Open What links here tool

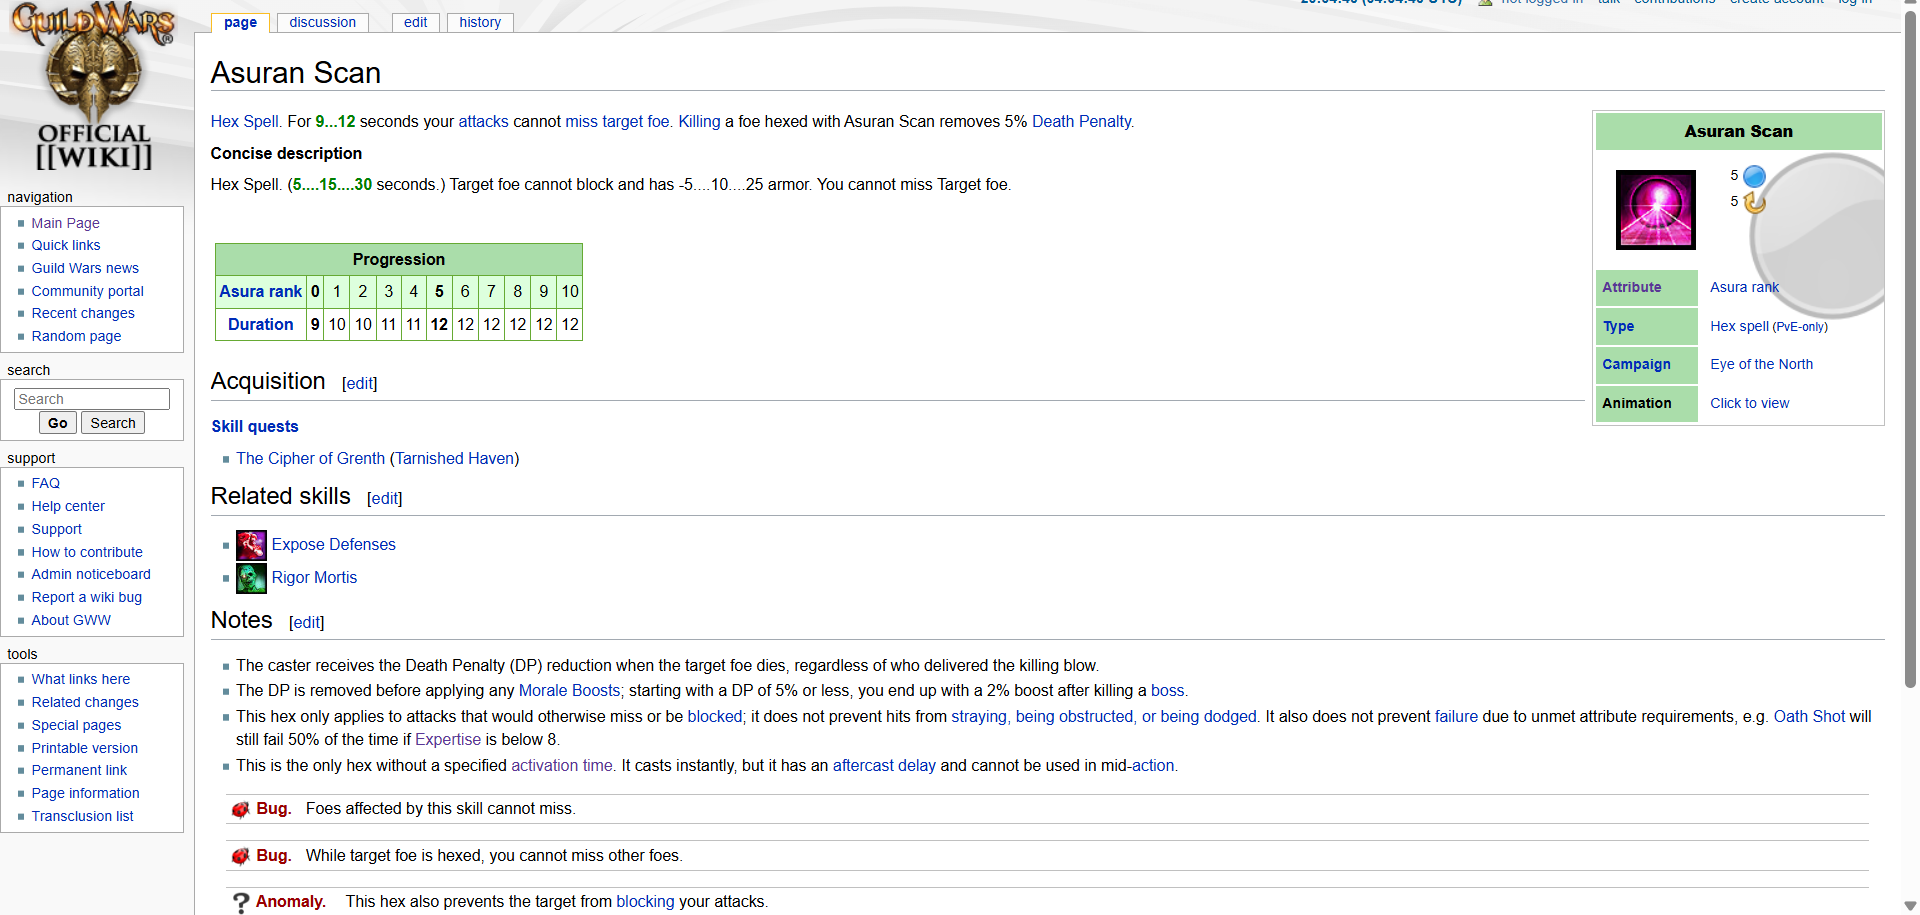point(80,679)
